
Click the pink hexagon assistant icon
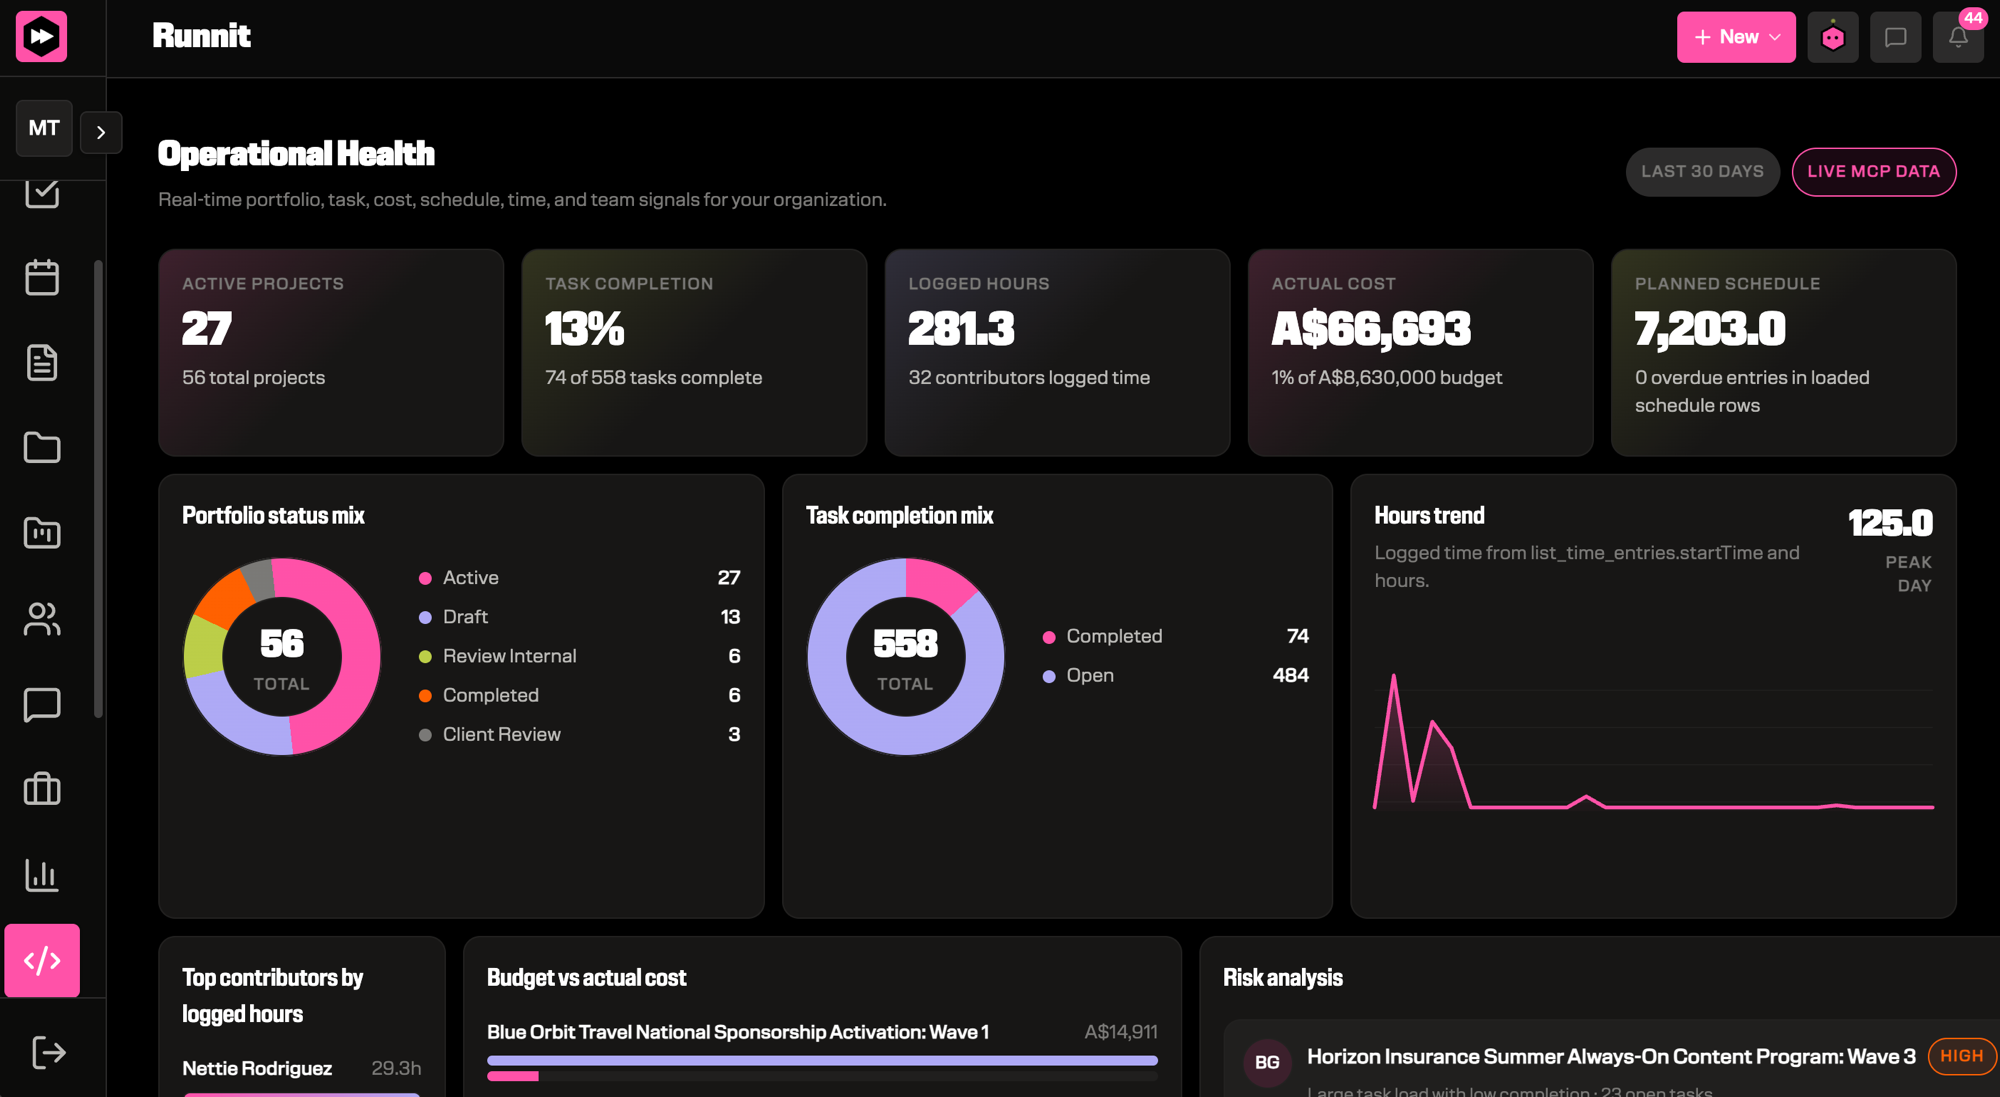[x=1833, y=37]
